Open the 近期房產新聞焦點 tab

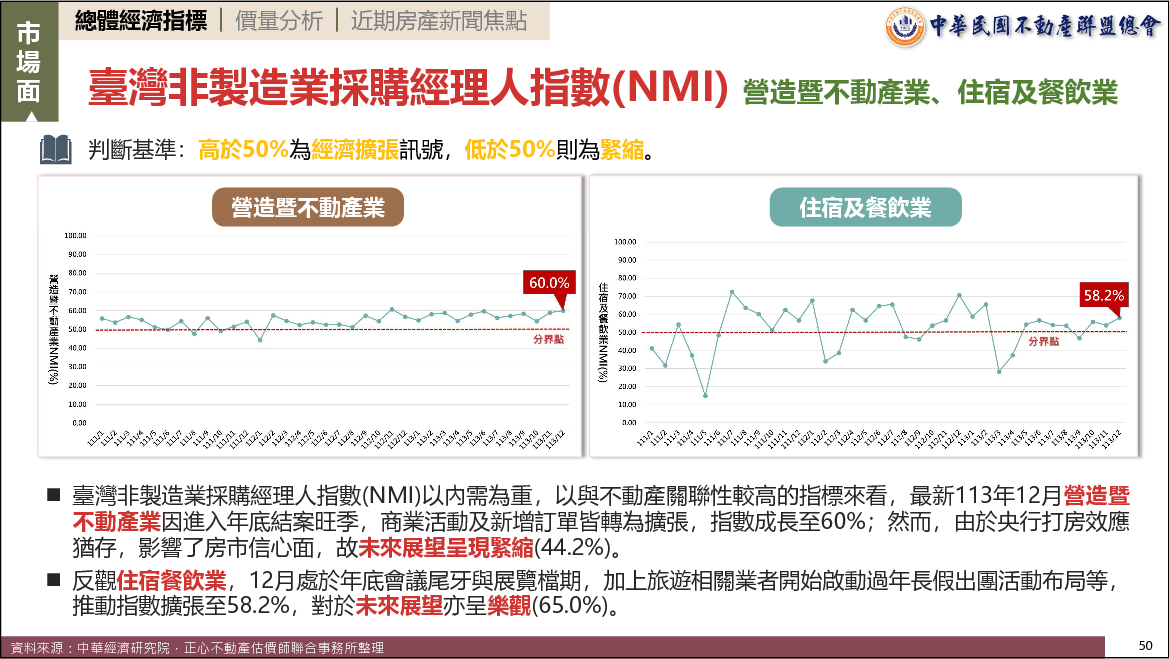(438, 21)
